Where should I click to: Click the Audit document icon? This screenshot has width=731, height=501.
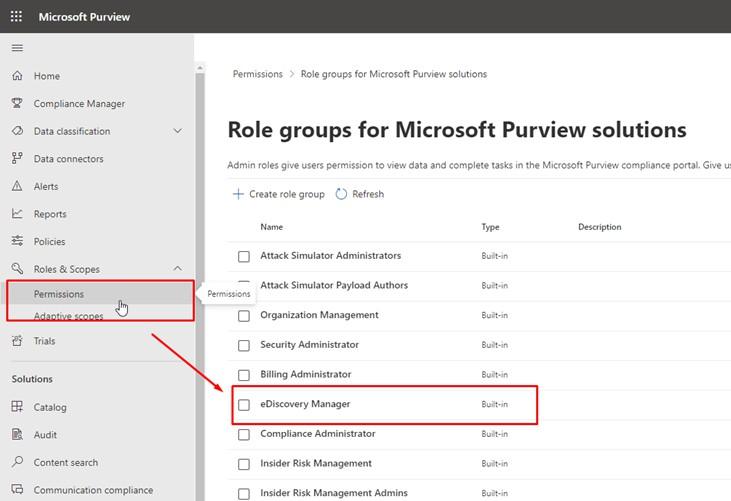(17, 434)
